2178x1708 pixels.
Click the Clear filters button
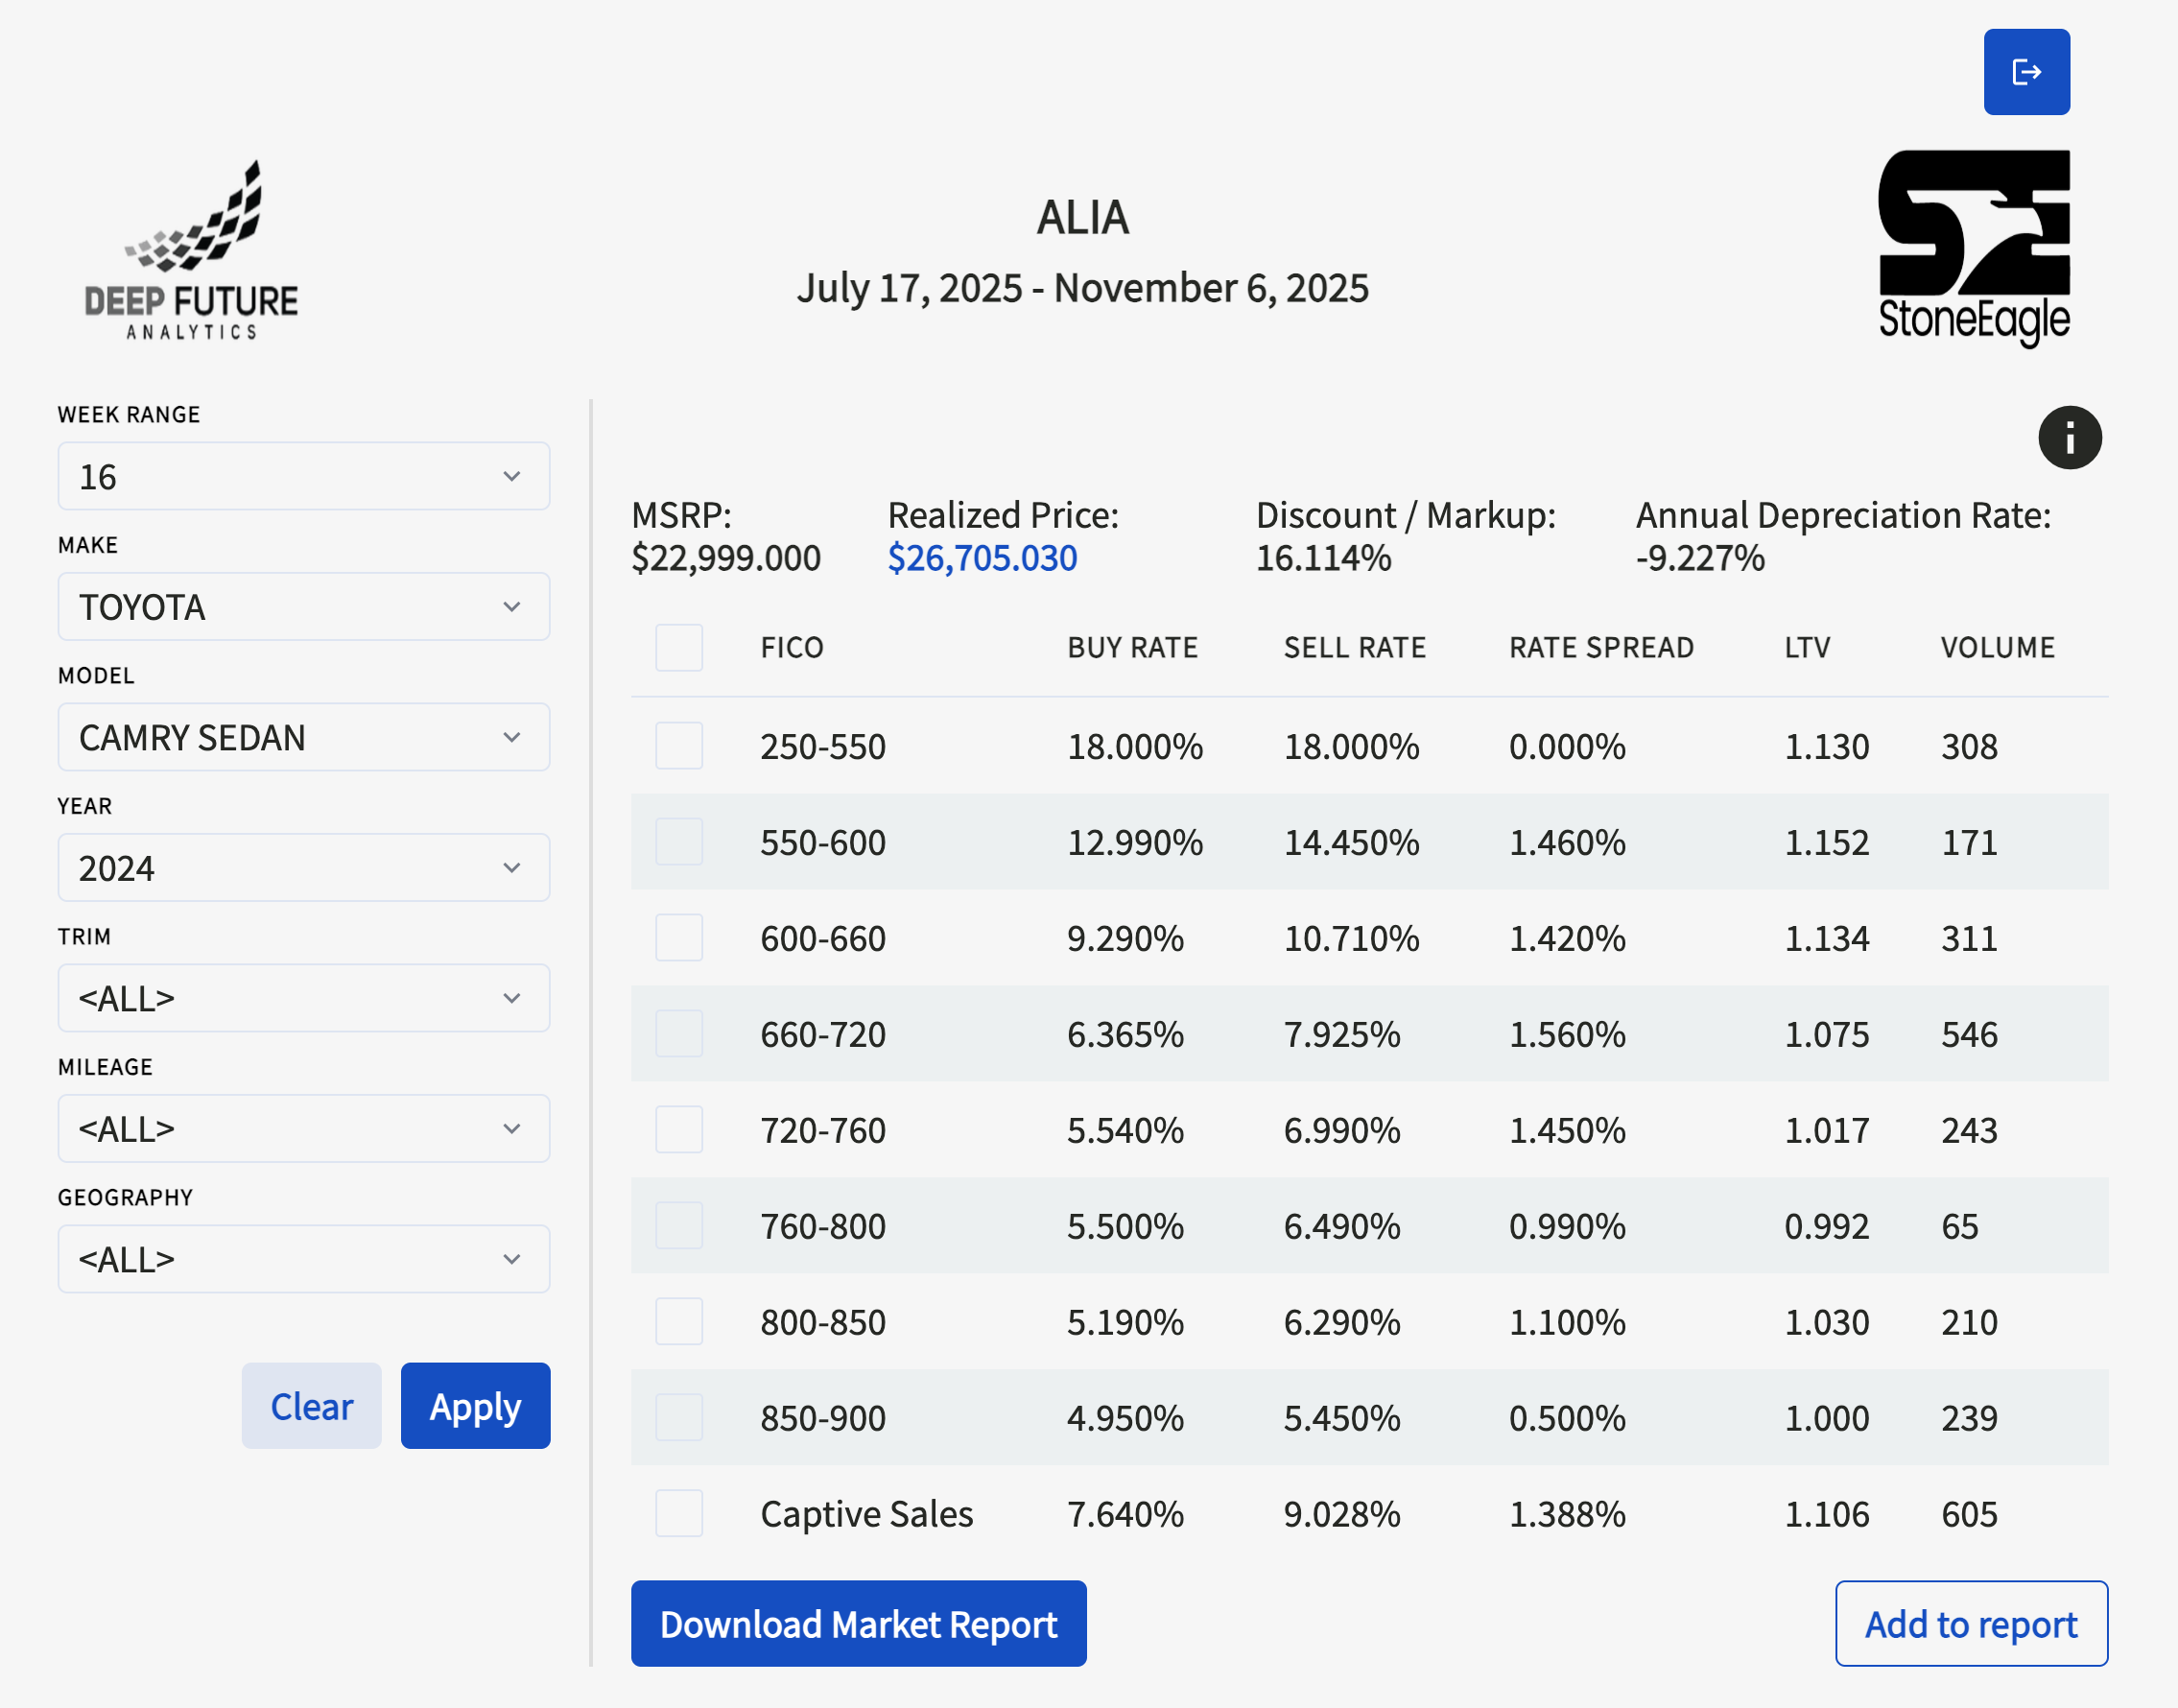311,1405
